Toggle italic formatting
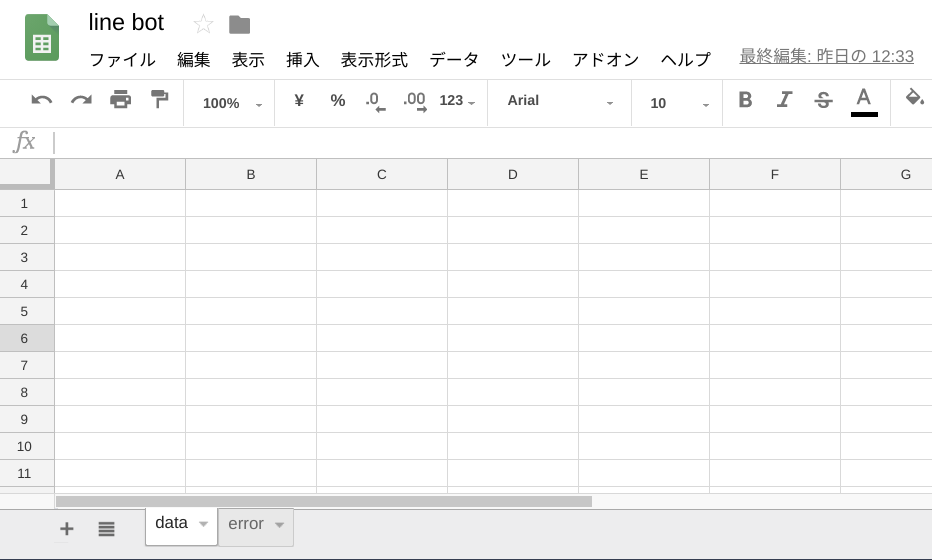 [785, 100]
